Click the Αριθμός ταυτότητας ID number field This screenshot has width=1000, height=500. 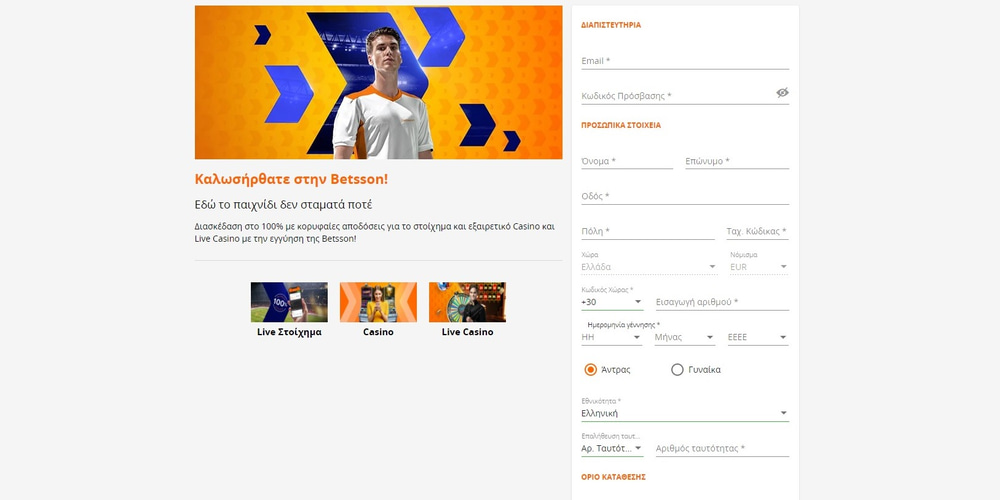coord(722,448)
